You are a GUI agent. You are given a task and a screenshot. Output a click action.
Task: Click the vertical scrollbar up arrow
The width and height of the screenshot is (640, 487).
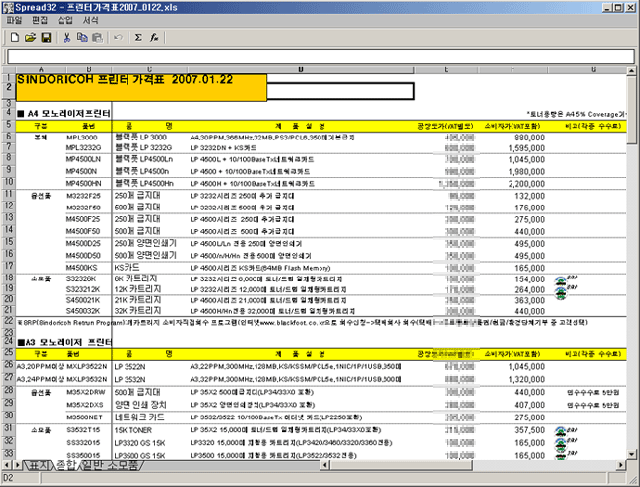pyautogui.click(x=631, y=71)
